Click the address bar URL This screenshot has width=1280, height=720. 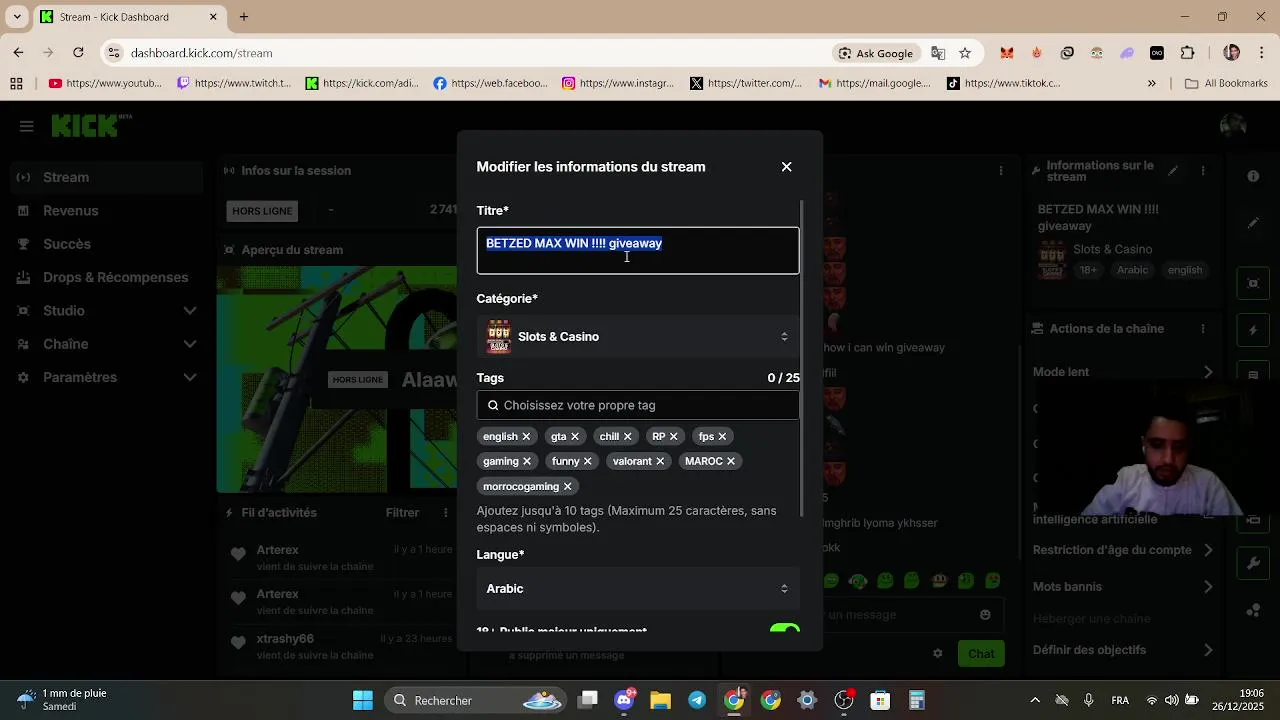click(x=201, y=53)
